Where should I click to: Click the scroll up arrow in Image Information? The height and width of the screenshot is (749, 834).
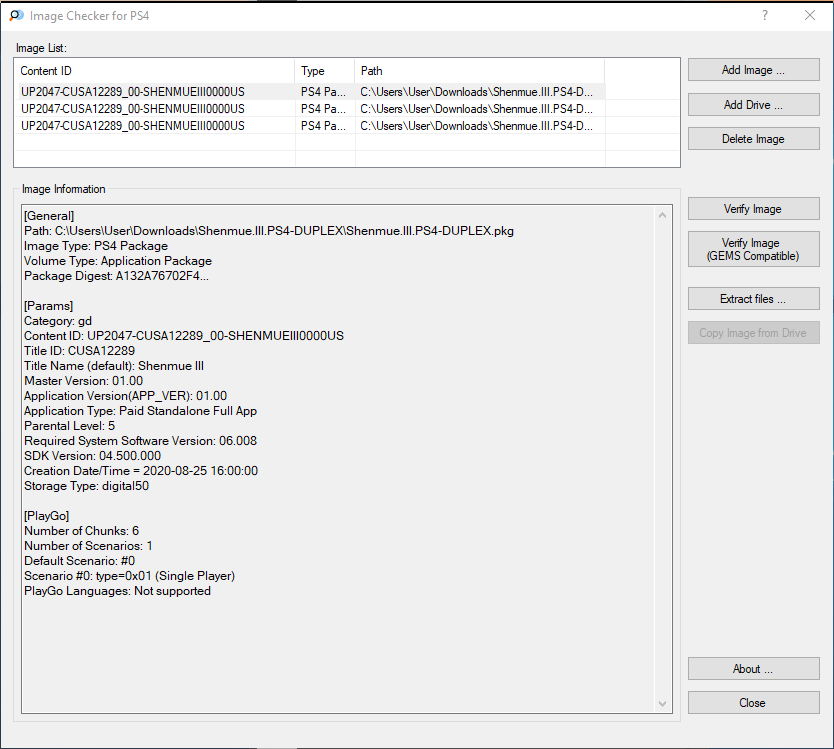point(662,215)
